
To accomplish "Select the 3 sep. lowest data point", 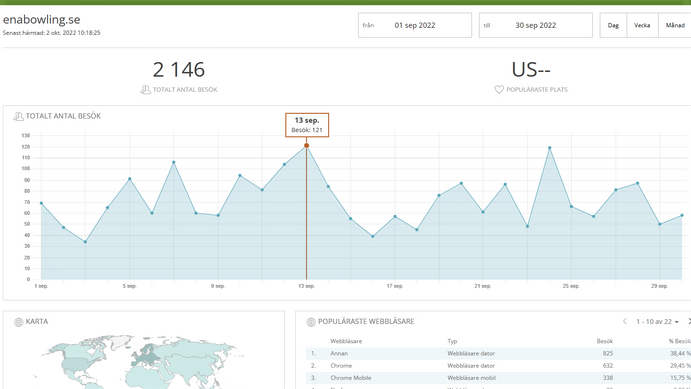I will point(85,242).
